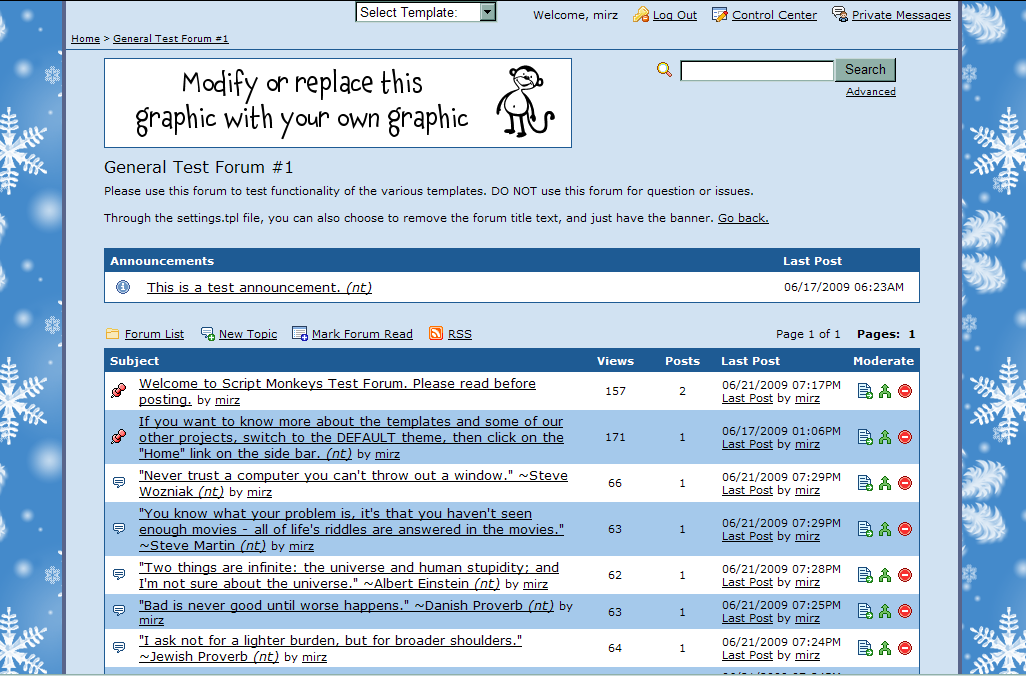Delete the Welcome to Script Monkeys thread
Screen dimensions: 1026x676
pos(905,391)
